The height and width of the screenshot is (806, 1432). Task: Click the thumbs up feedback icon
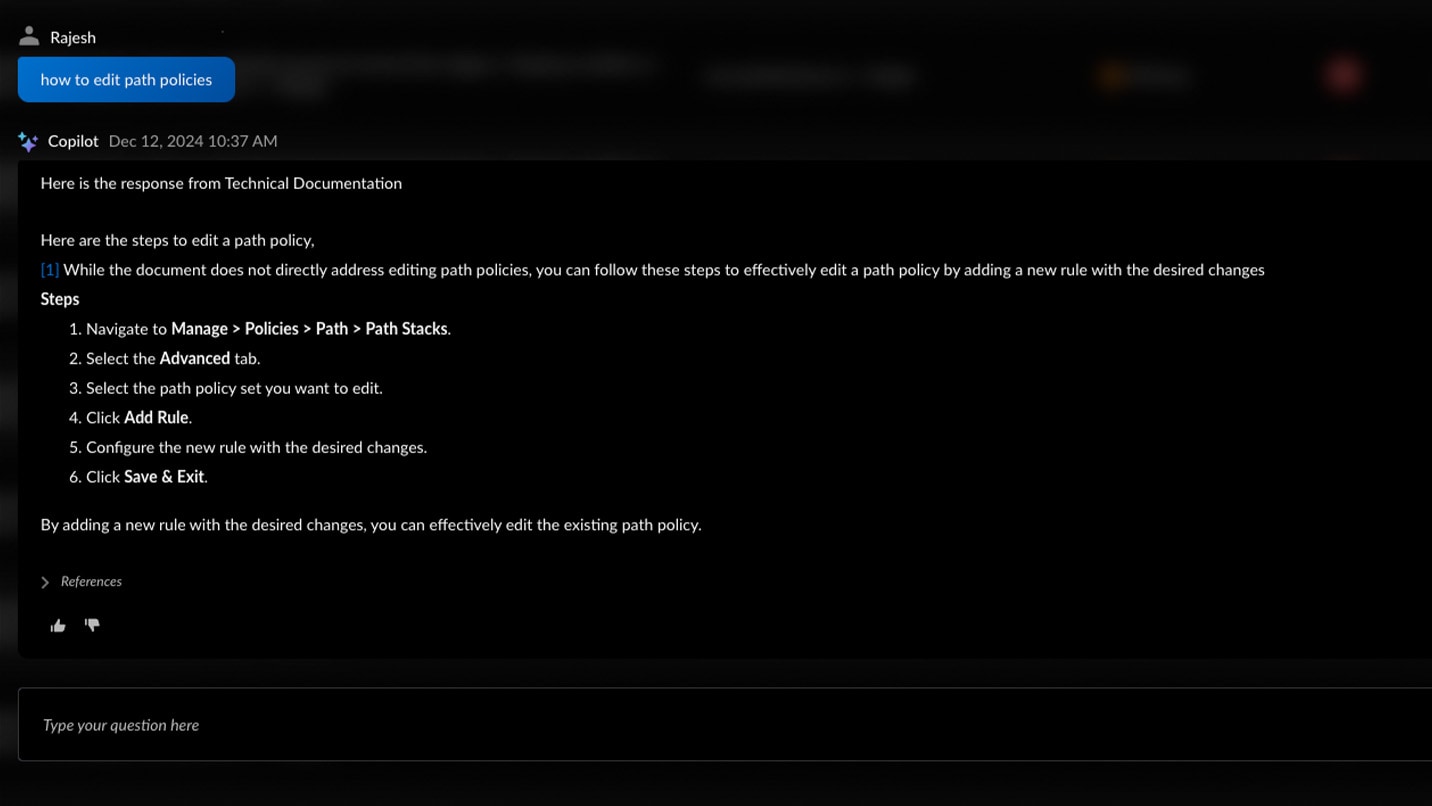pos(58,626)
